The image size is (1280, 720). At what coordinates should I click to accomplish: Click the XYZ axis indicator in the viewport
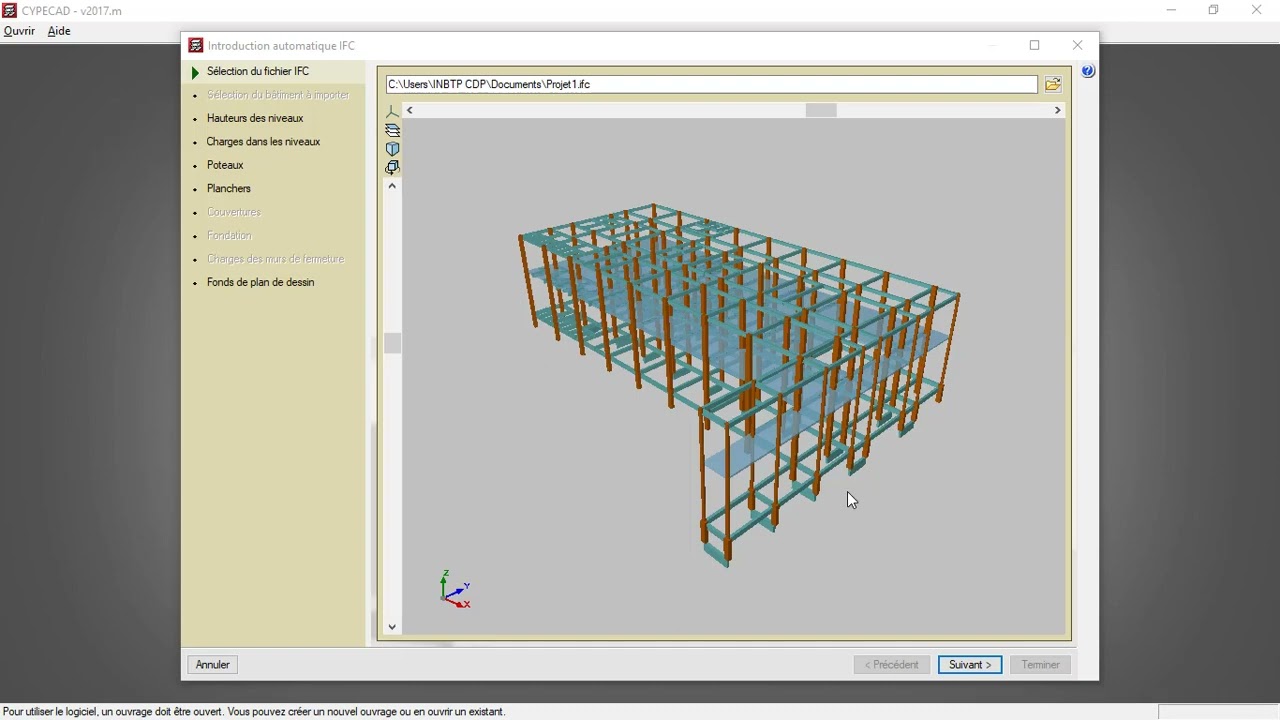tap(455, 590)
